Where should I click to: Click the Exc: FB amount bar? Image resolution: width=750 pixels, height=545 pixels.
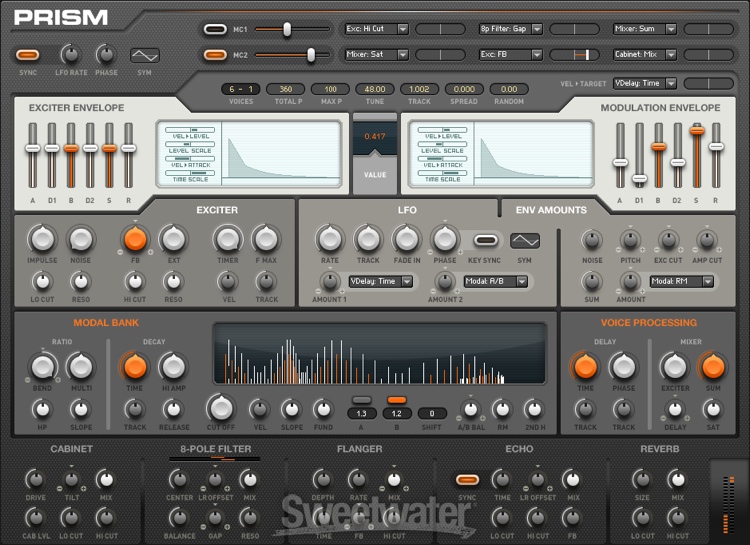coord(574,55)
